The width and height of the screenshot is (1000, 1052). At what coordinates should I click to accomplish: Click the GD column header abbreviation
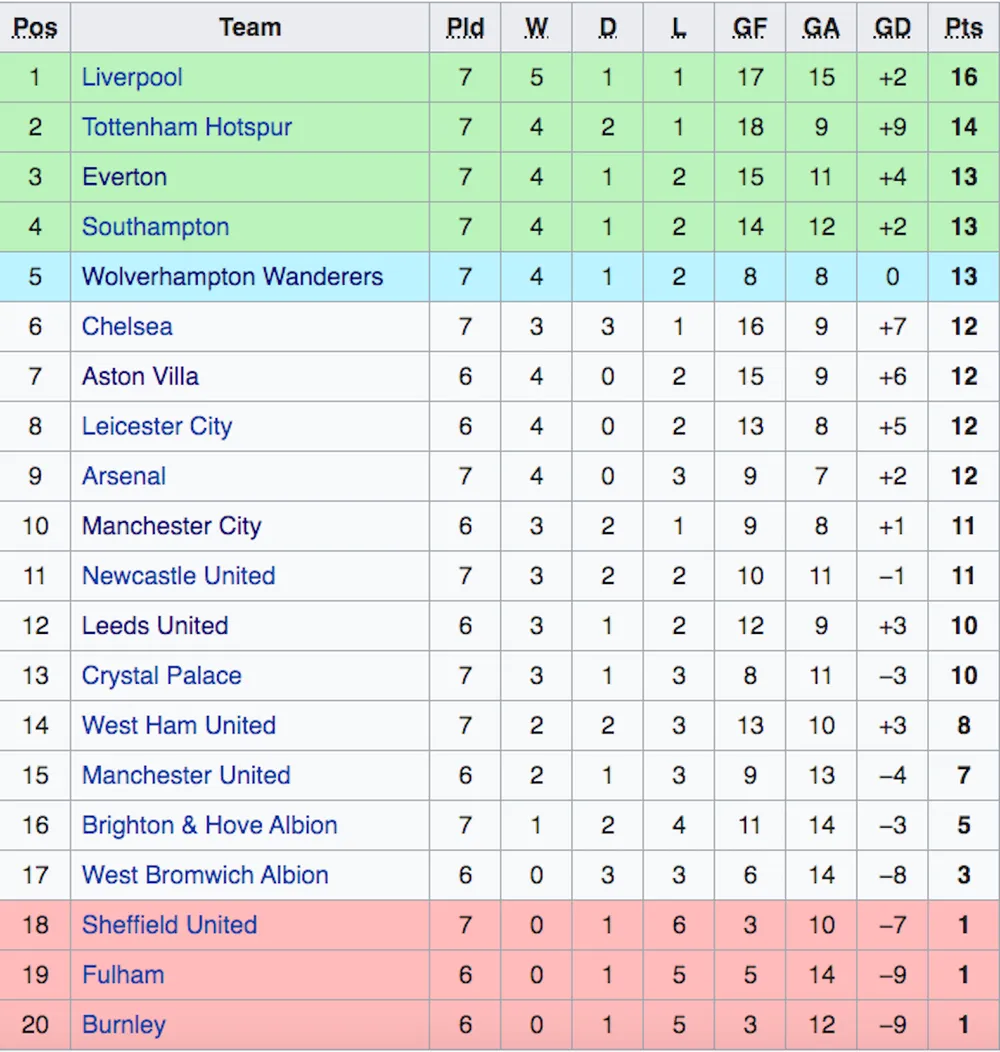coord(892,28)
